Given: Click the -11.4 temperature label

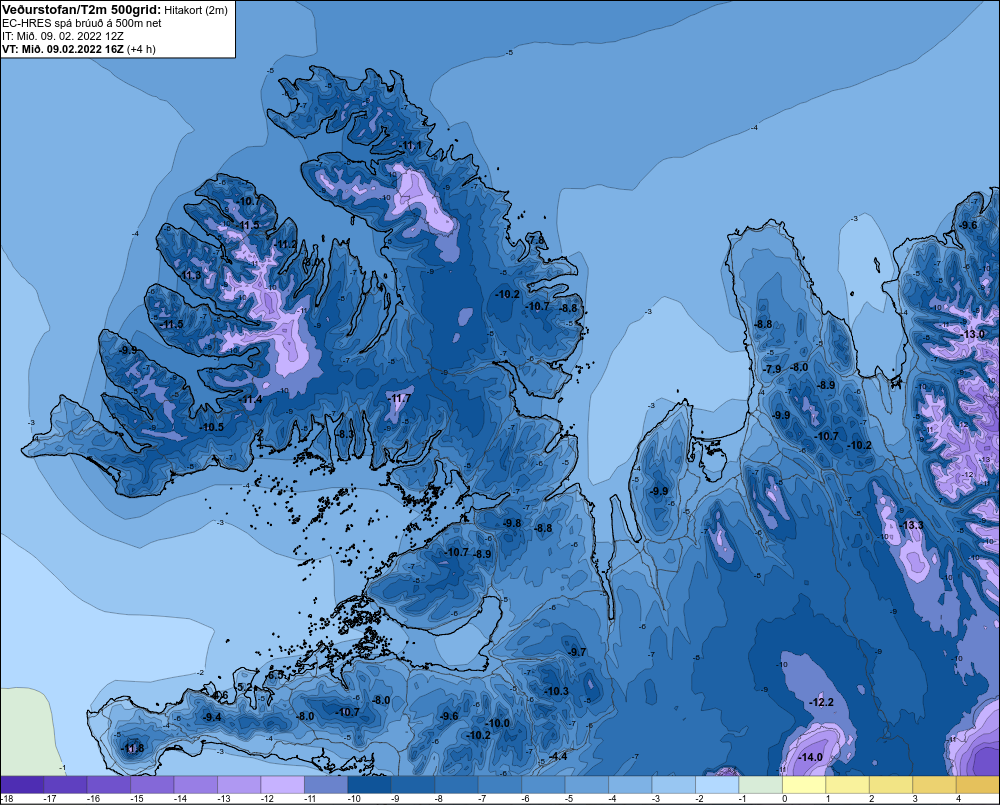Looking at the screenshot, I should click(251, 399).
